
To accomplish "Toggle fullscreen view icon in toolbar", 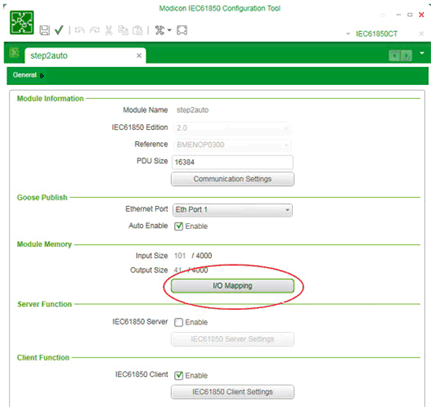I will (x=182, y=30).
